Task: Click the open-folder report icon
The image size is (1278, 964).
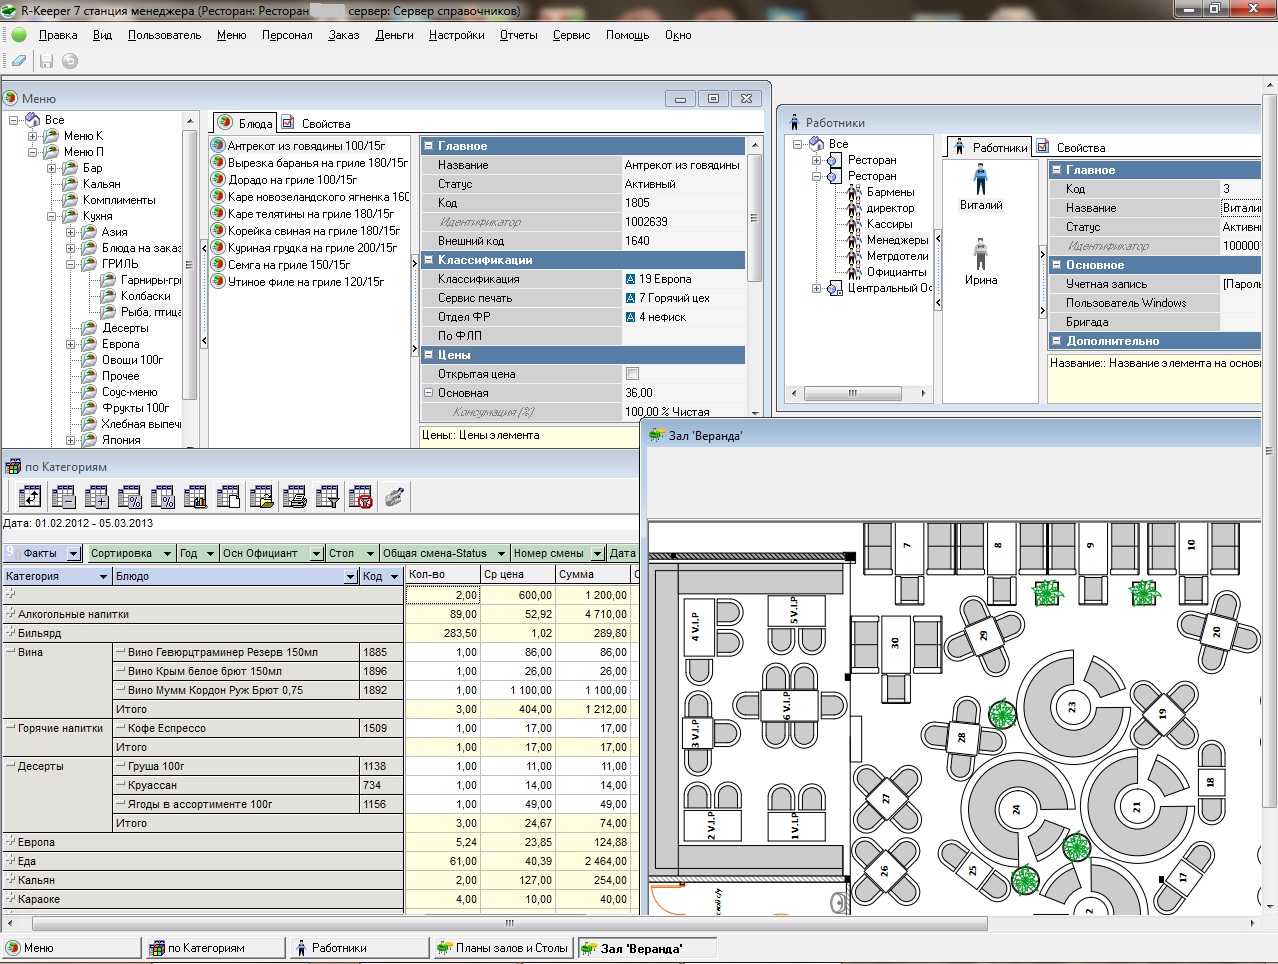Action: (x=262, y=497)
